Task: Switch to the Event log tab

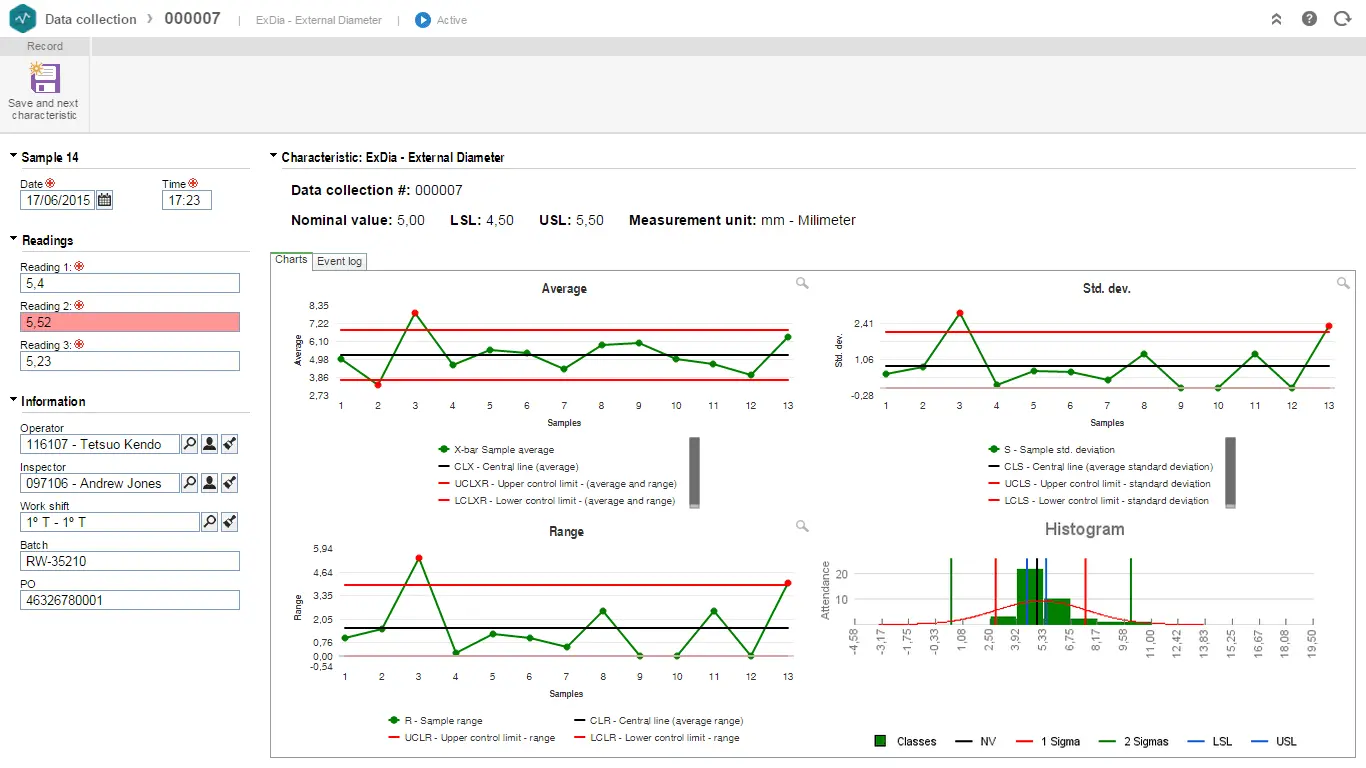Action: [x=340, y=261]
